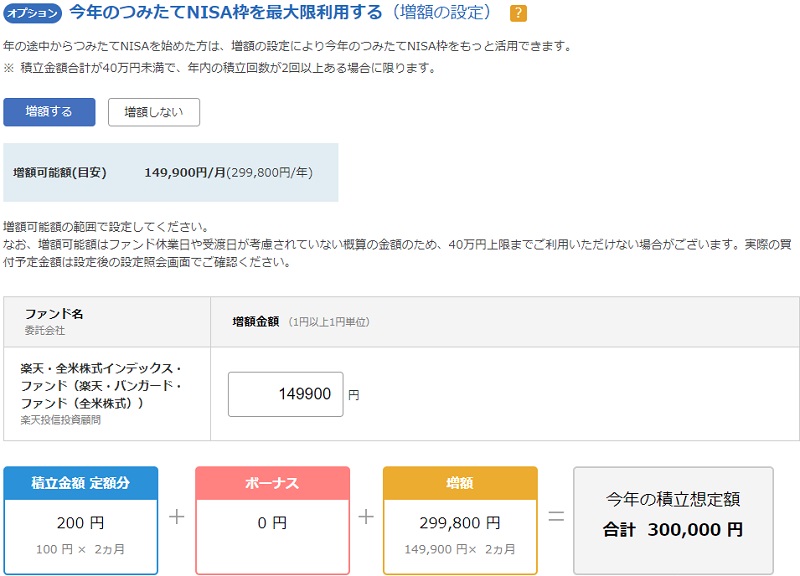Click the 100 円 × 2カ月 breakdown text
Screen dimensions: 800x576
click(81, 549)
